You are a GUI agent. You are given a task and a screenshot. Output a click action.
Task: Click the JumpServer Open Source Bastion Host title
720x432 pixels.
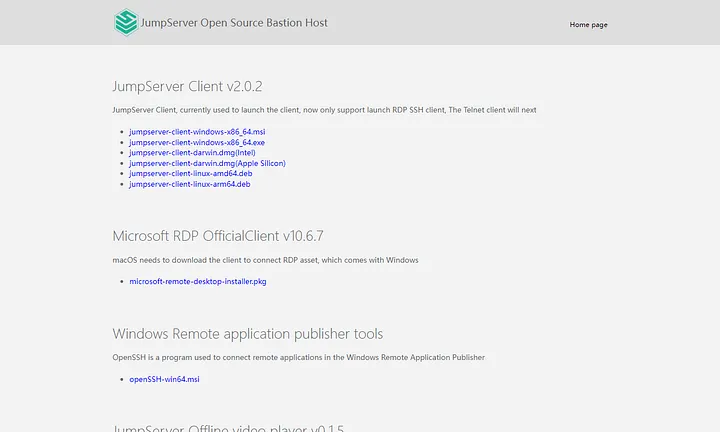(234, 22)
